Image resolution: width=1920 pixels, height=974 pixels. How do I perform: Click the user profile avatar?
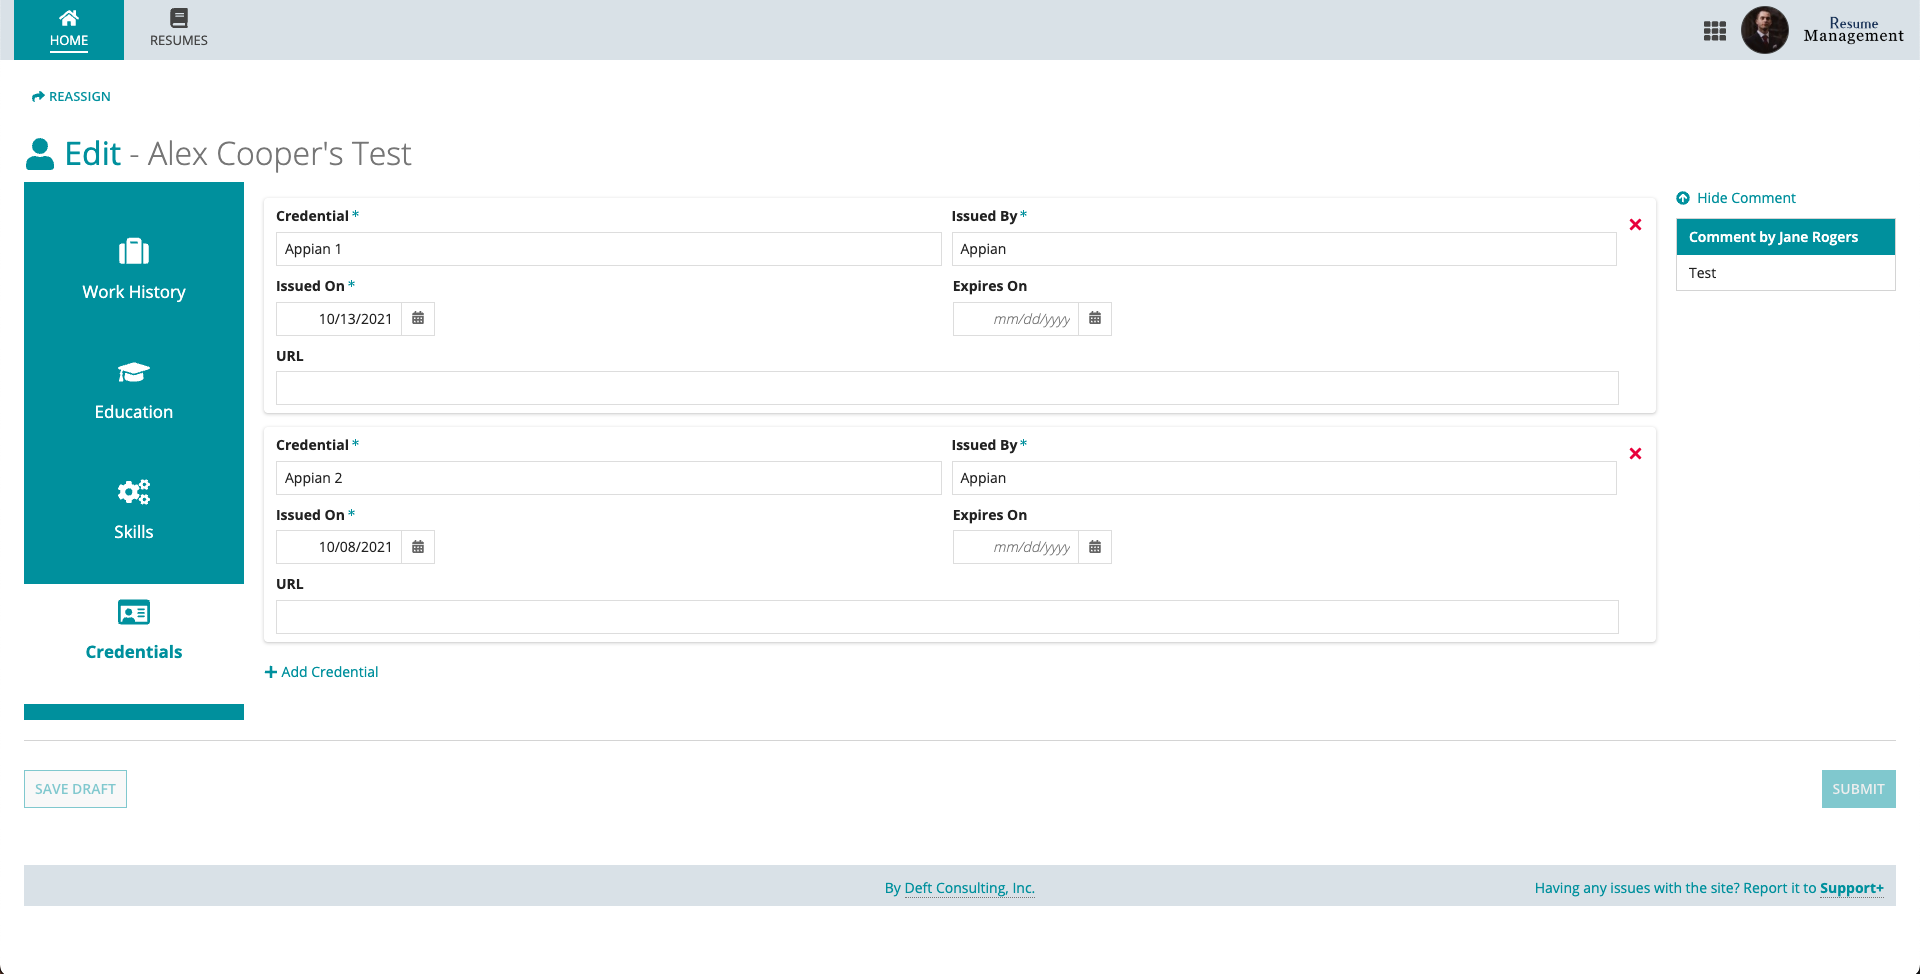[x=1765, y=30]
